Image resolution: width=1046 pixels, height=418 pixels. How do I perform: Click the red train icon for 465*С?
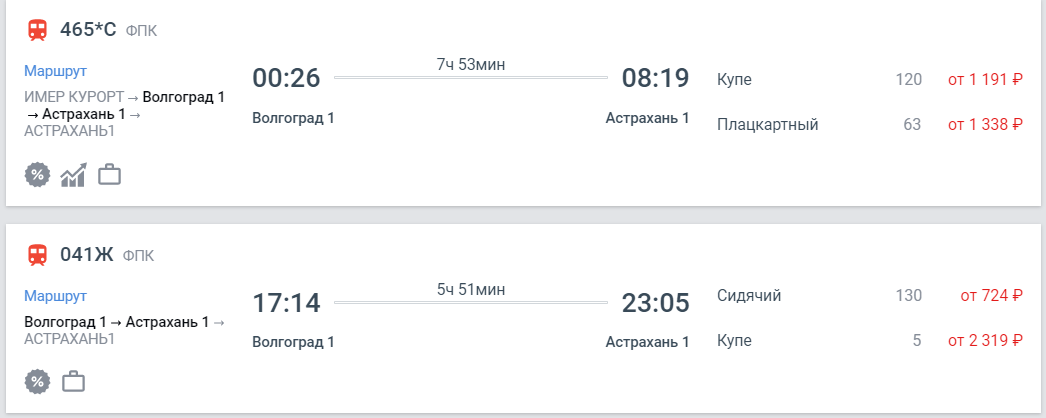37,30
